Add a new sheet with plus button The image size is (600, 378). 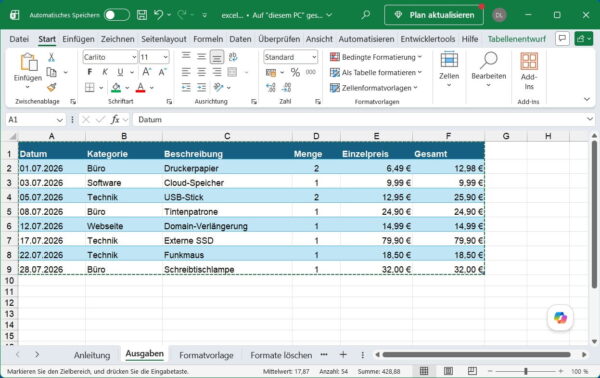(x=343, y=355)
